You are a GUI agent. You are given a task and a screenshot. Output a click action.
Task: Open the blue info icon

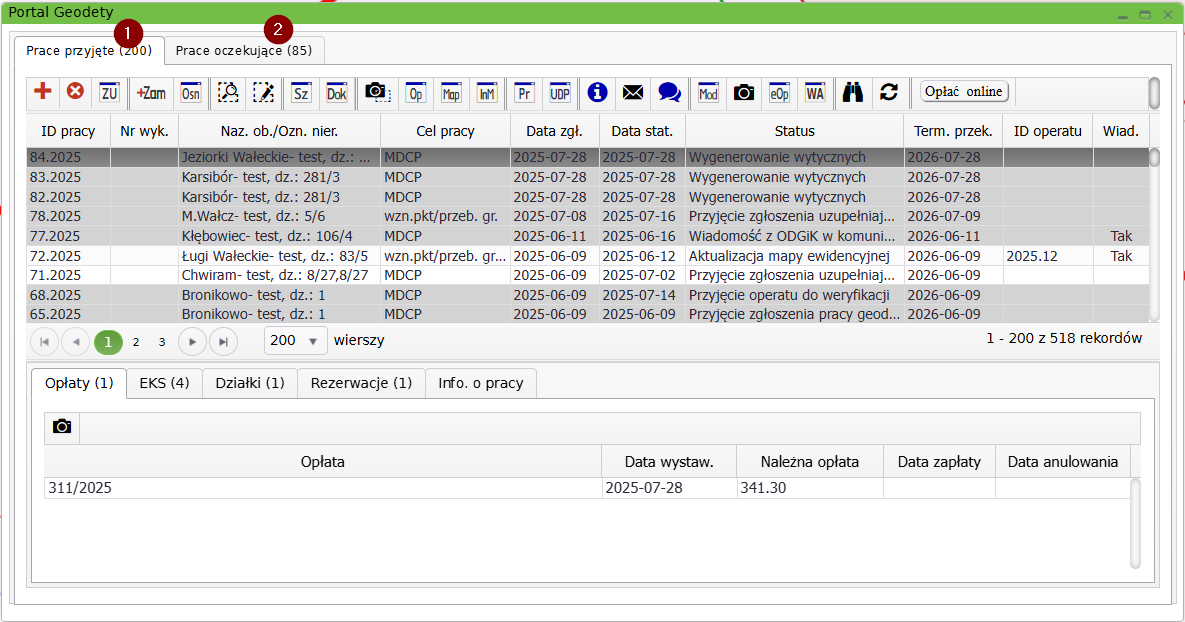pyautogui.click(x=598, y=92)
